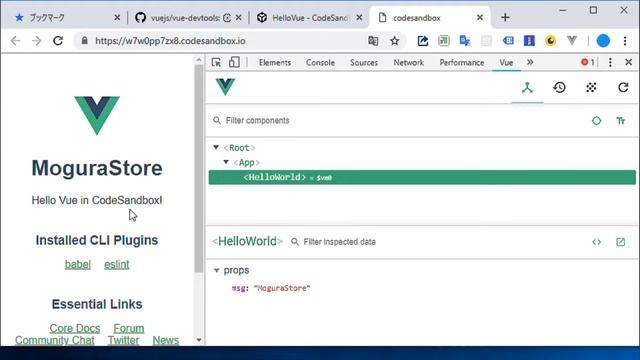Image resolution: width=640 pixels, height=360 pixels.
Task: Switch to the Performance tab
Action: 462,62
